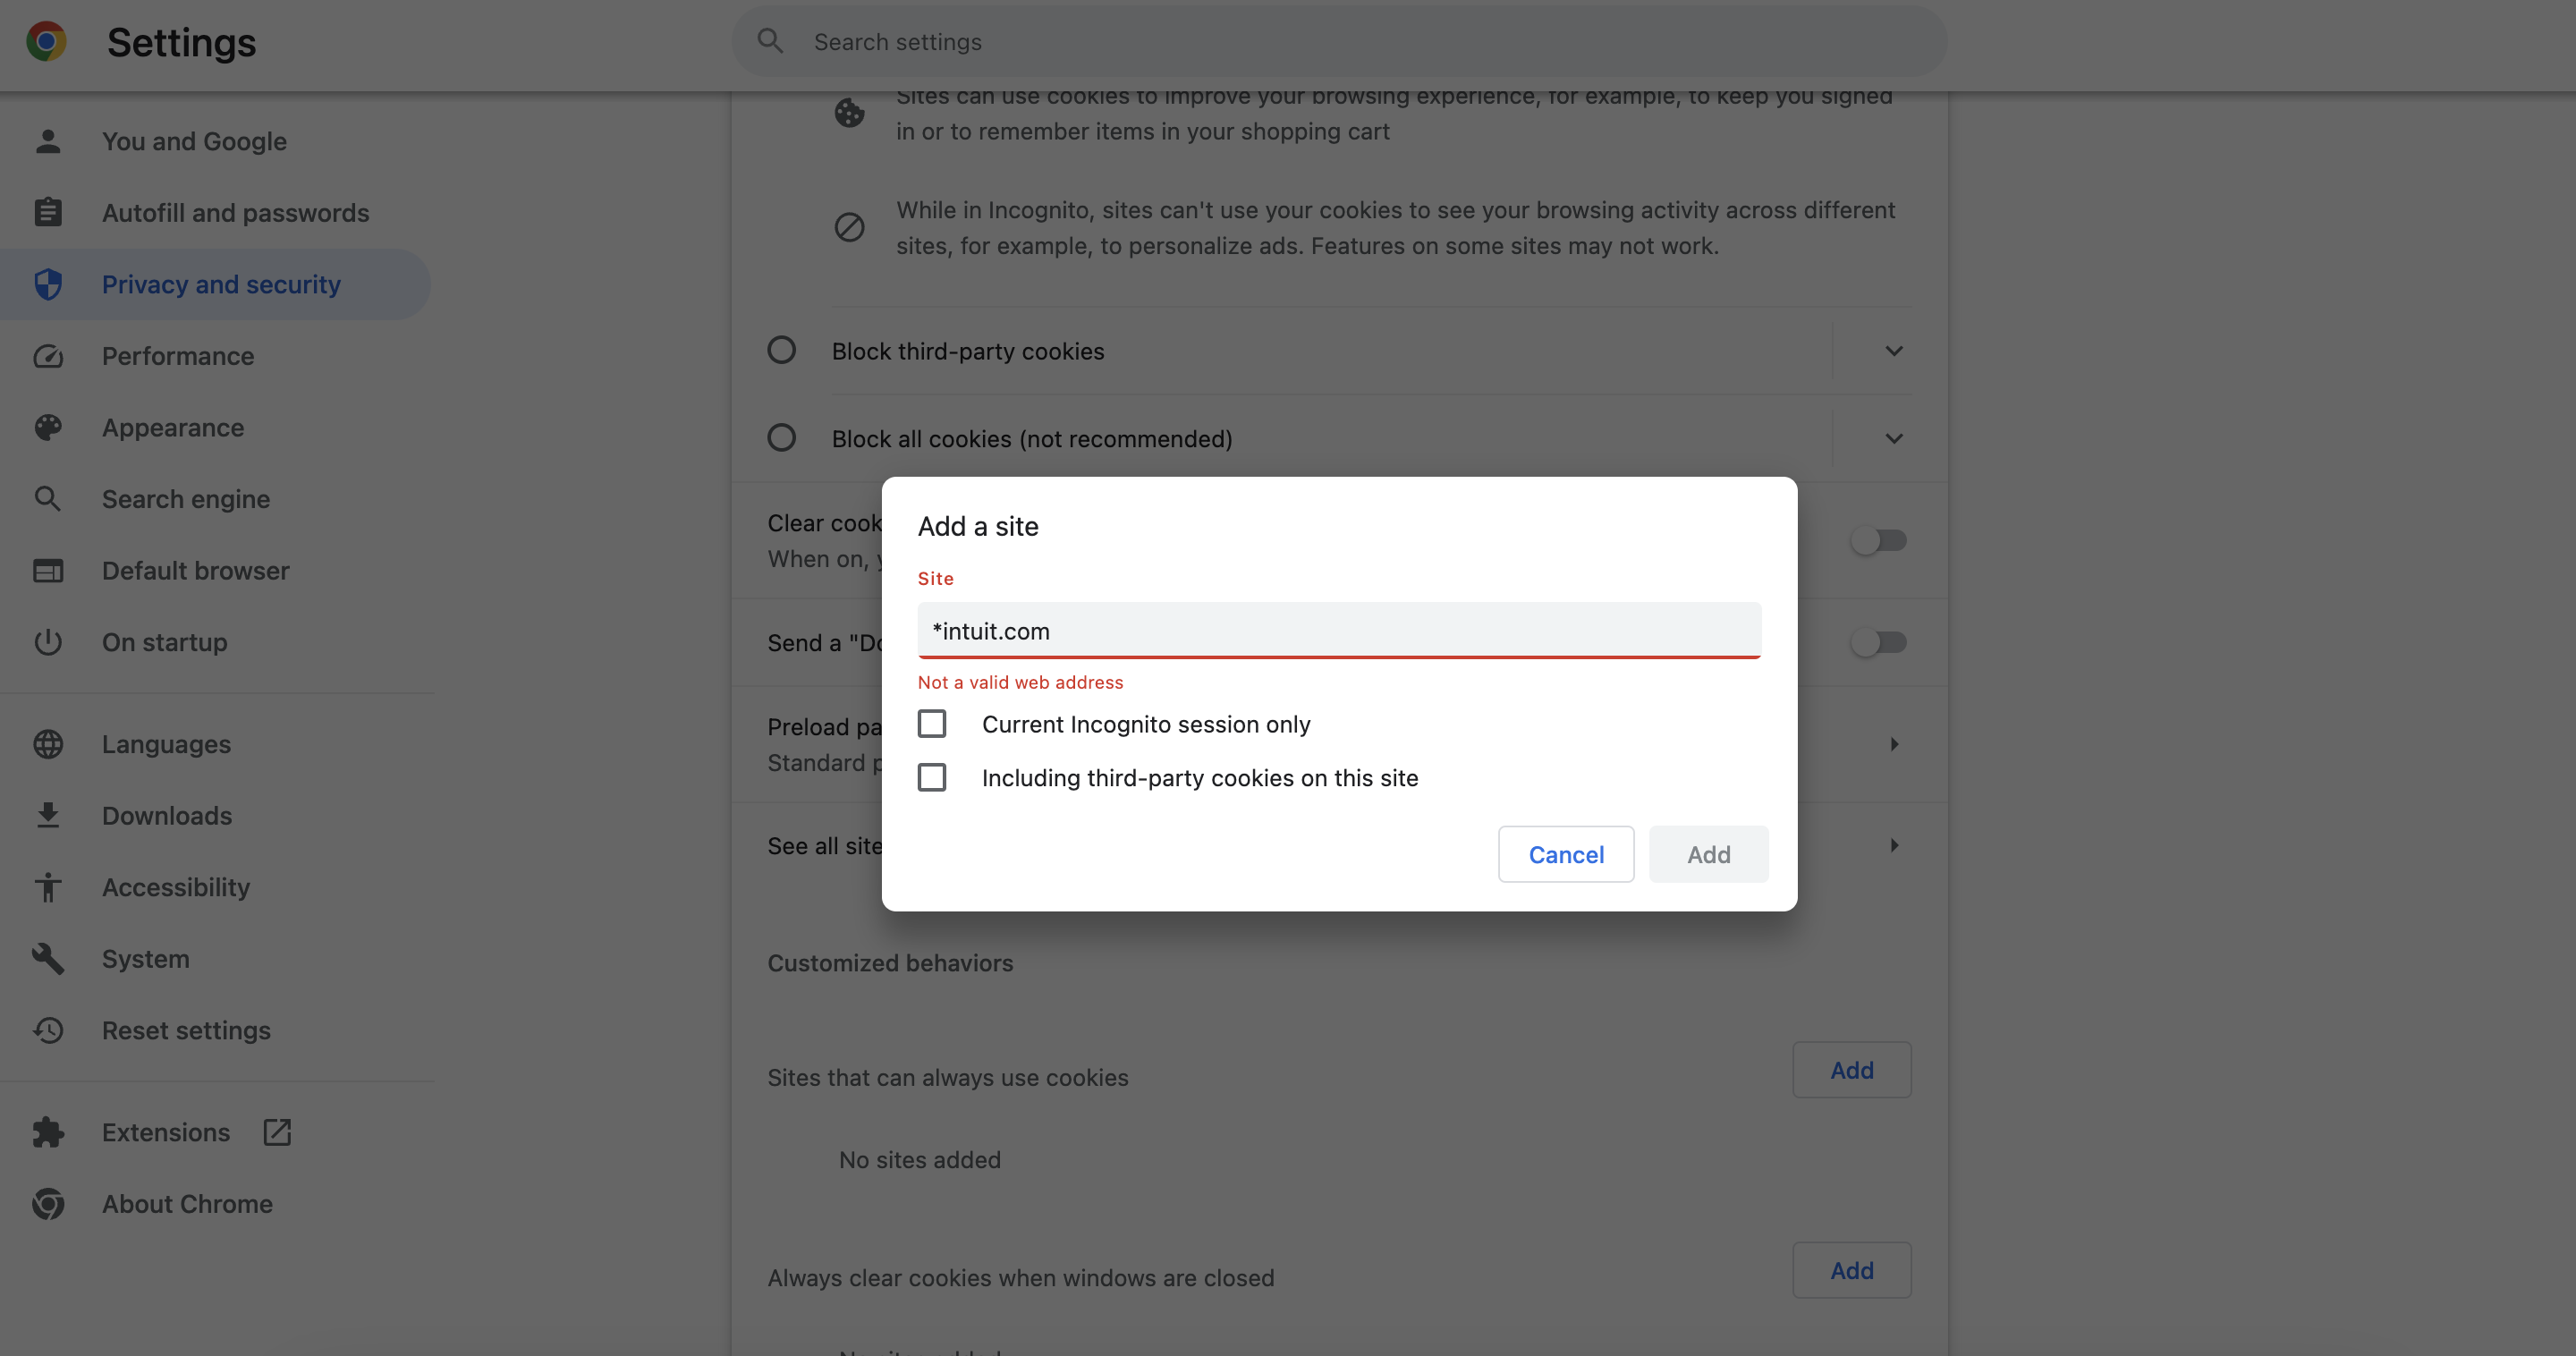Viewport: 2576px width, 1356px height.
Task: Click Cancel in Add a site dialog
Action: pyautogui.click(x=1565, y=854)
